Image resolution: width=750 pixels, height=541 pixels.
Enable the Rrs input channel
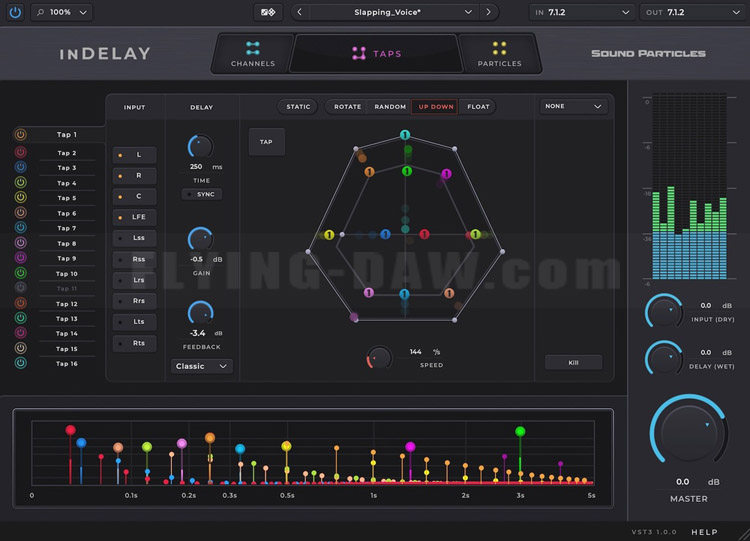[134, 300]
